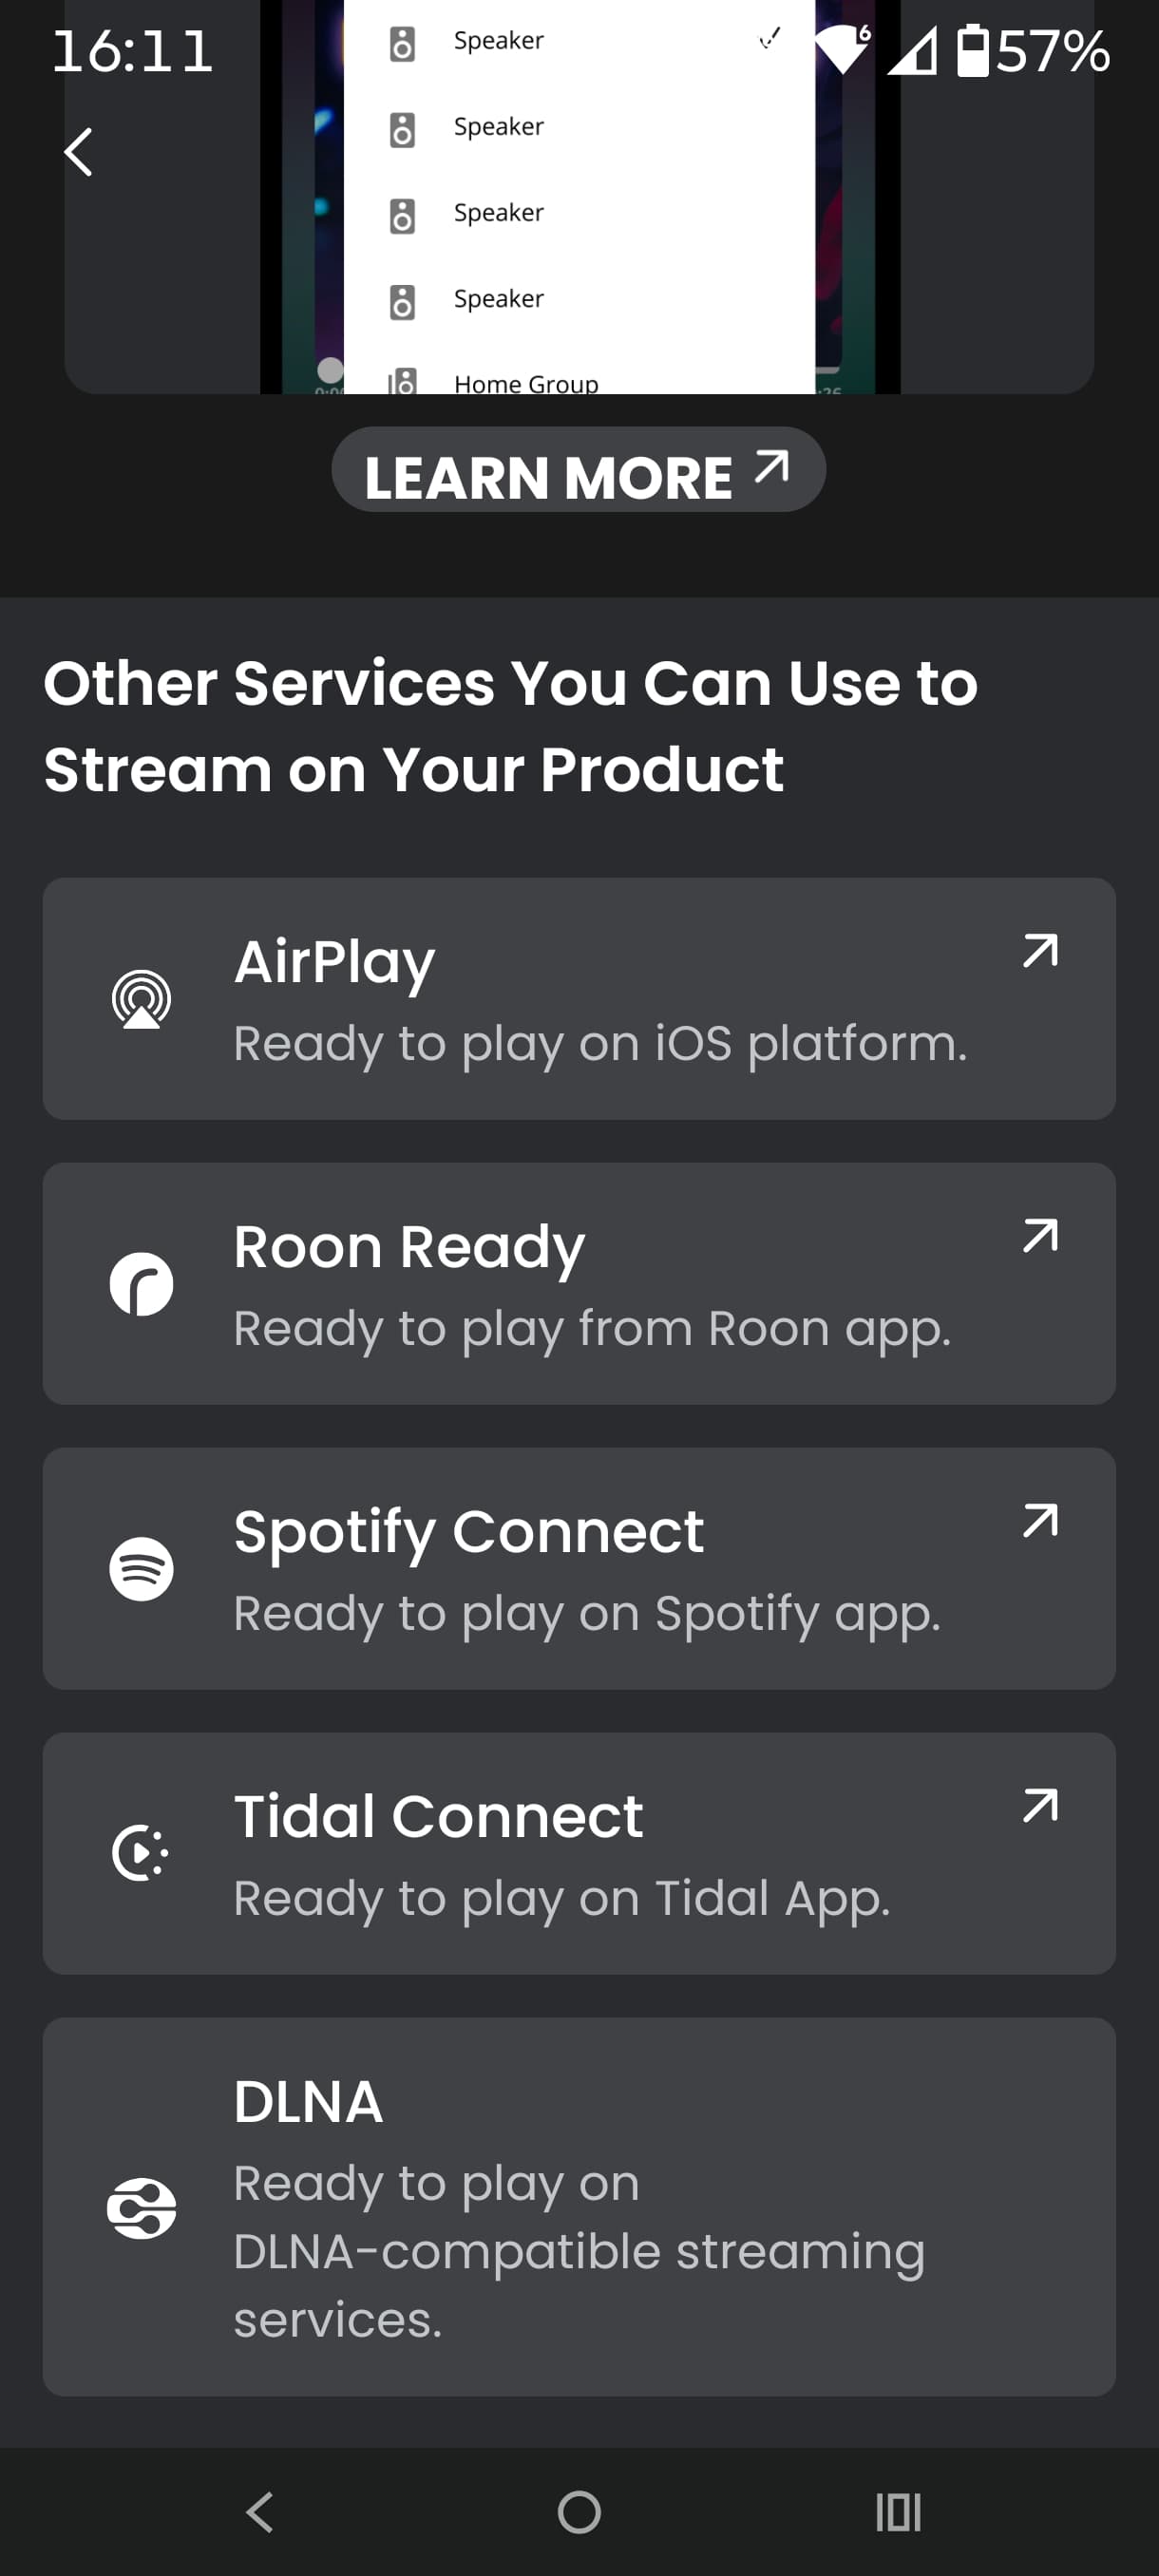
Task: Go back using top-left arrow
Action: (78, 152)
